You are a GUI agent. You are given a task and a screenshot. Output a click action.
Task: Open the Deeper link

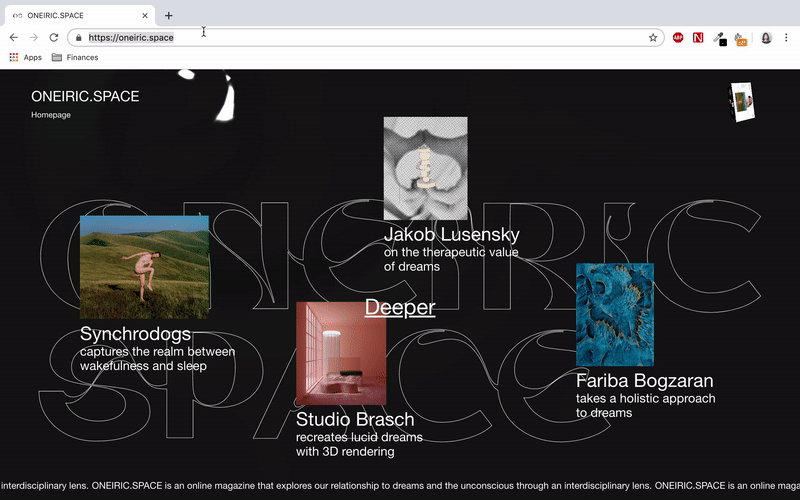[400, 307]
